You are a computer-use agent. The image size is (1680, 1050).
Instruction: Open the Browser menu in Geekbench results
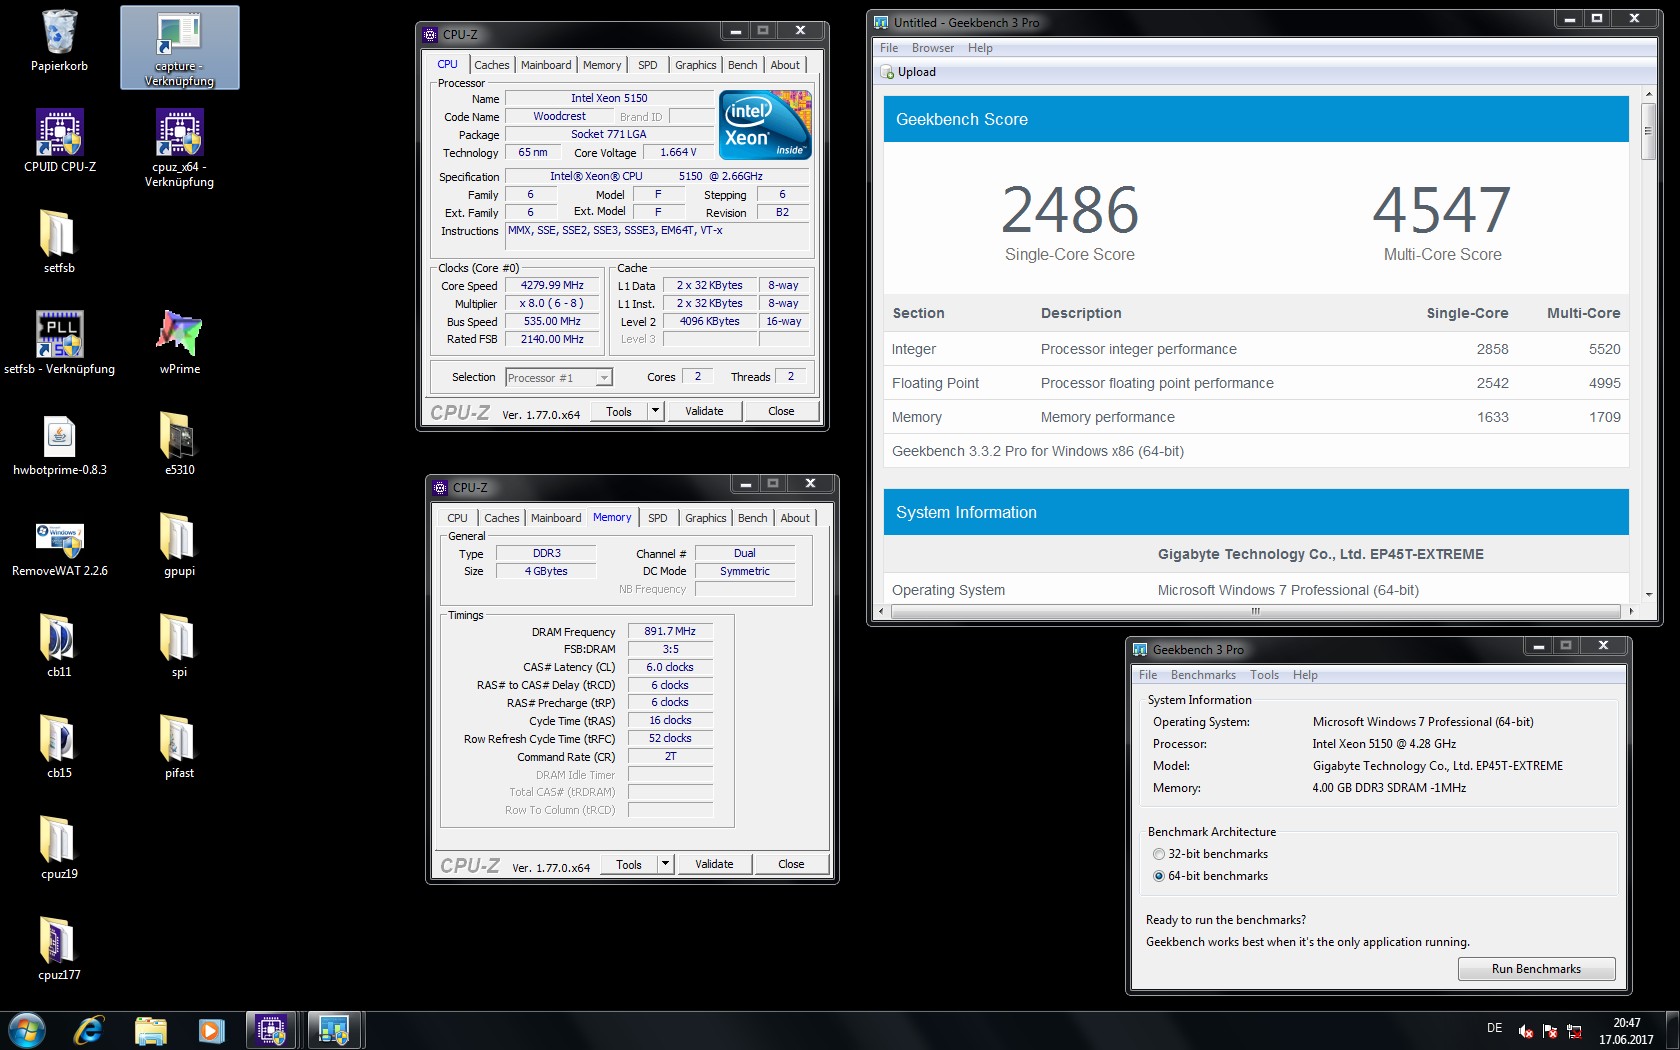(933, 48)
